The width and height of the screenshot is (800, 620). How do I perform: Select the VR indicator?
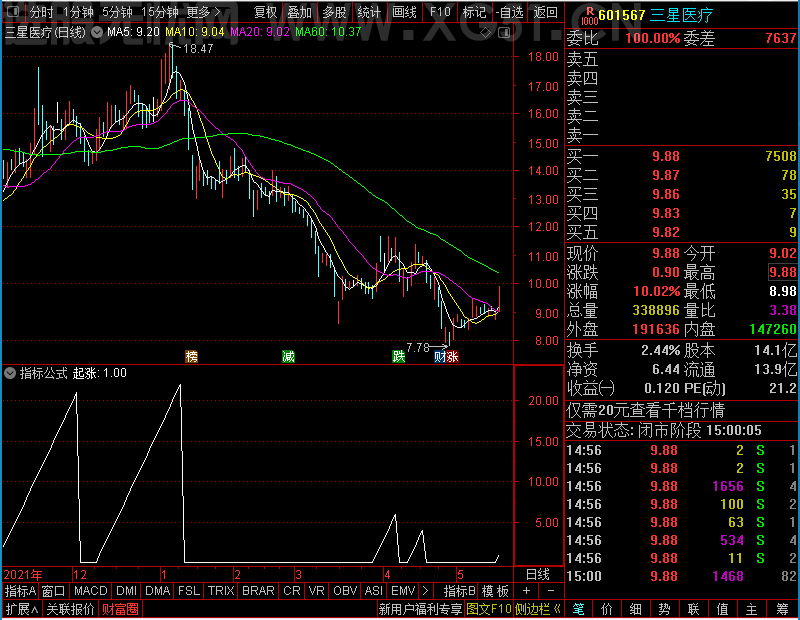(x=317, y=591)
